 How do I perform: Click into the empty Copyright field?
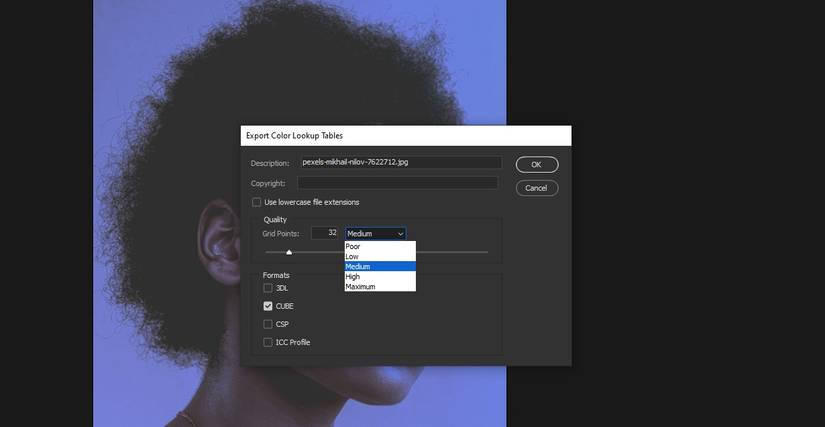[397, 183]
